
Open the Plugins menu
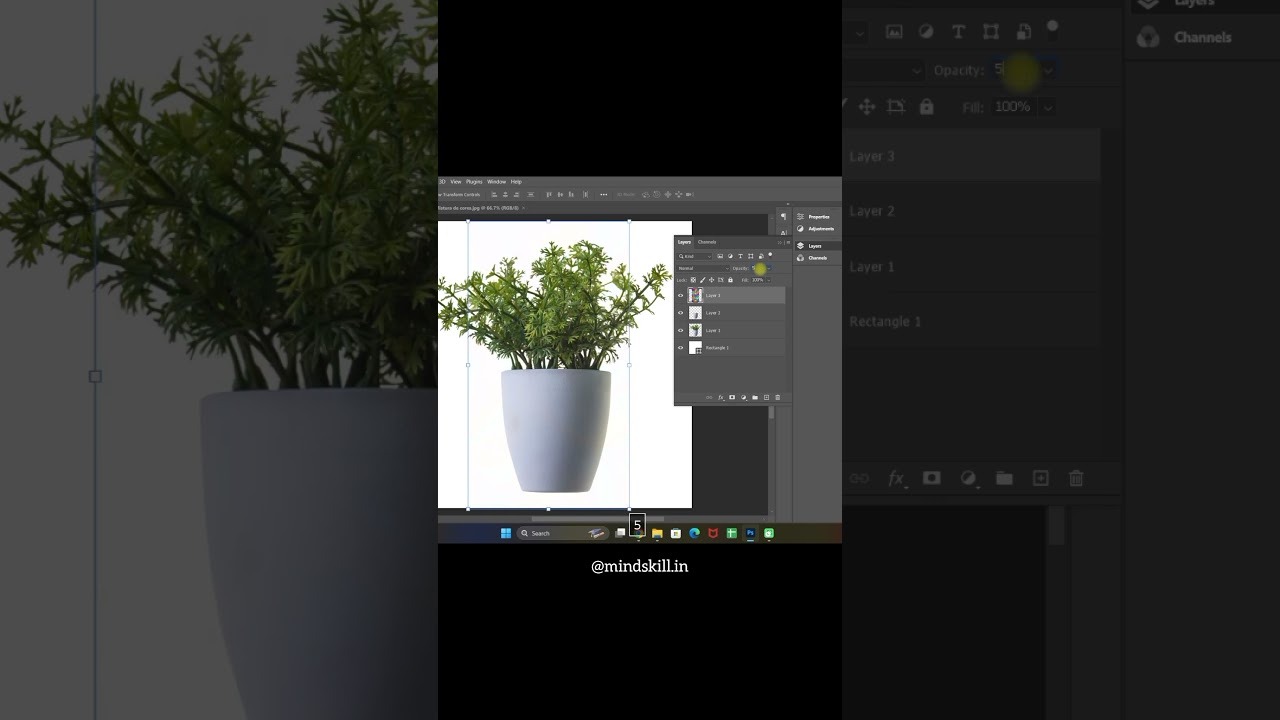pos(474,181)
